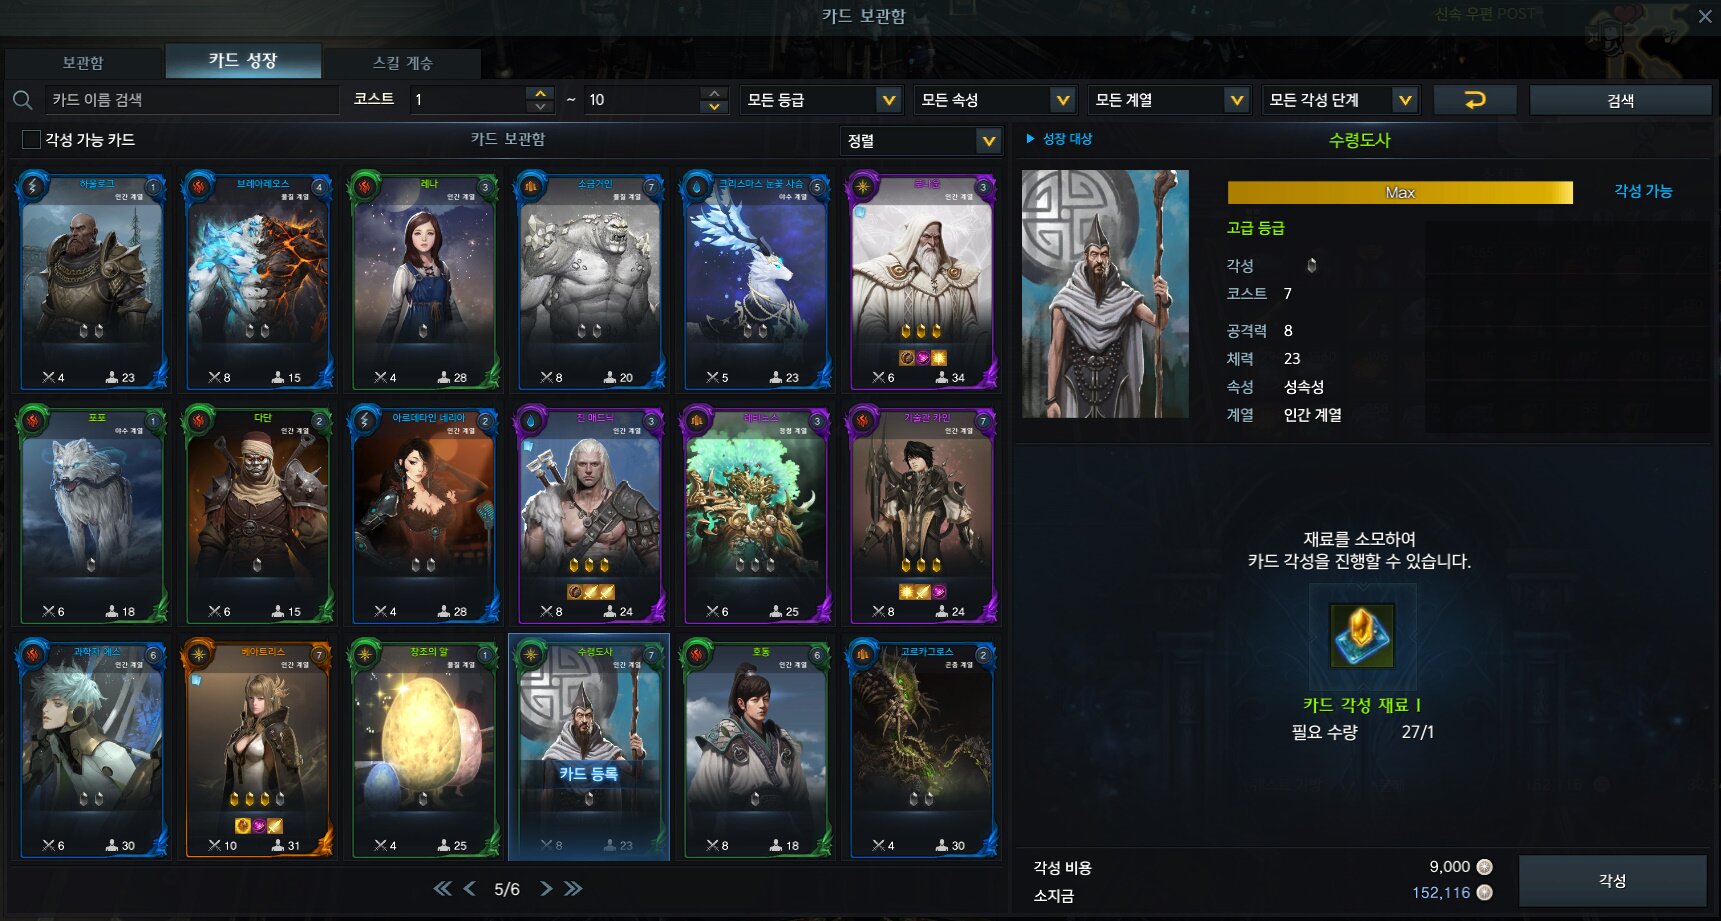
Task: Increase the minimum 코스트 value
Action: (x=540, y=93)
